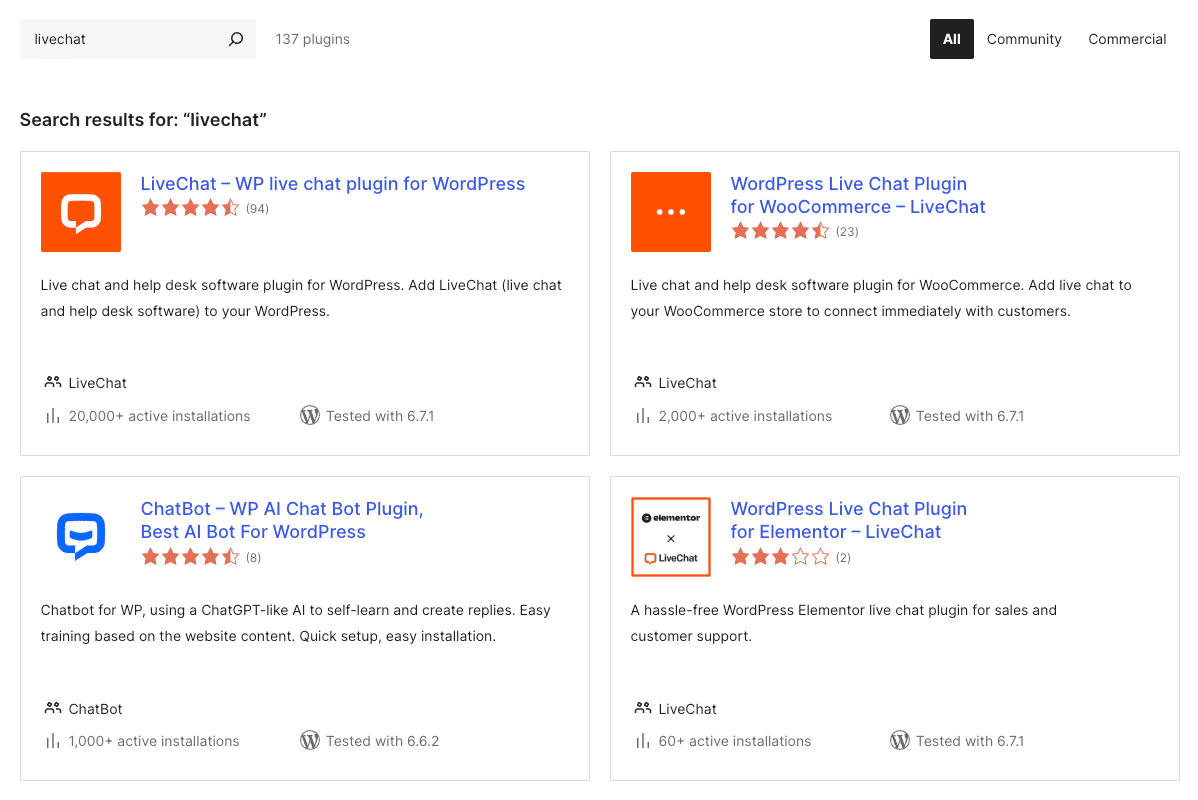Click the ChatBot author name

[x=96, y=709]
